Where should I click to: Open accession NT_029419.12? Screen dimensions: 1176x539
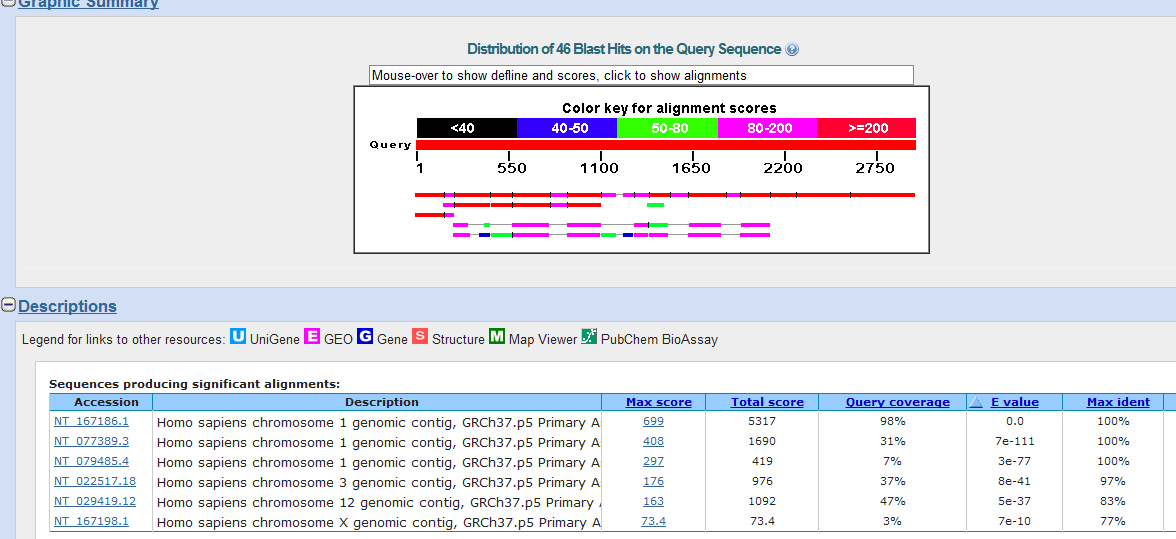click(94, 501)
